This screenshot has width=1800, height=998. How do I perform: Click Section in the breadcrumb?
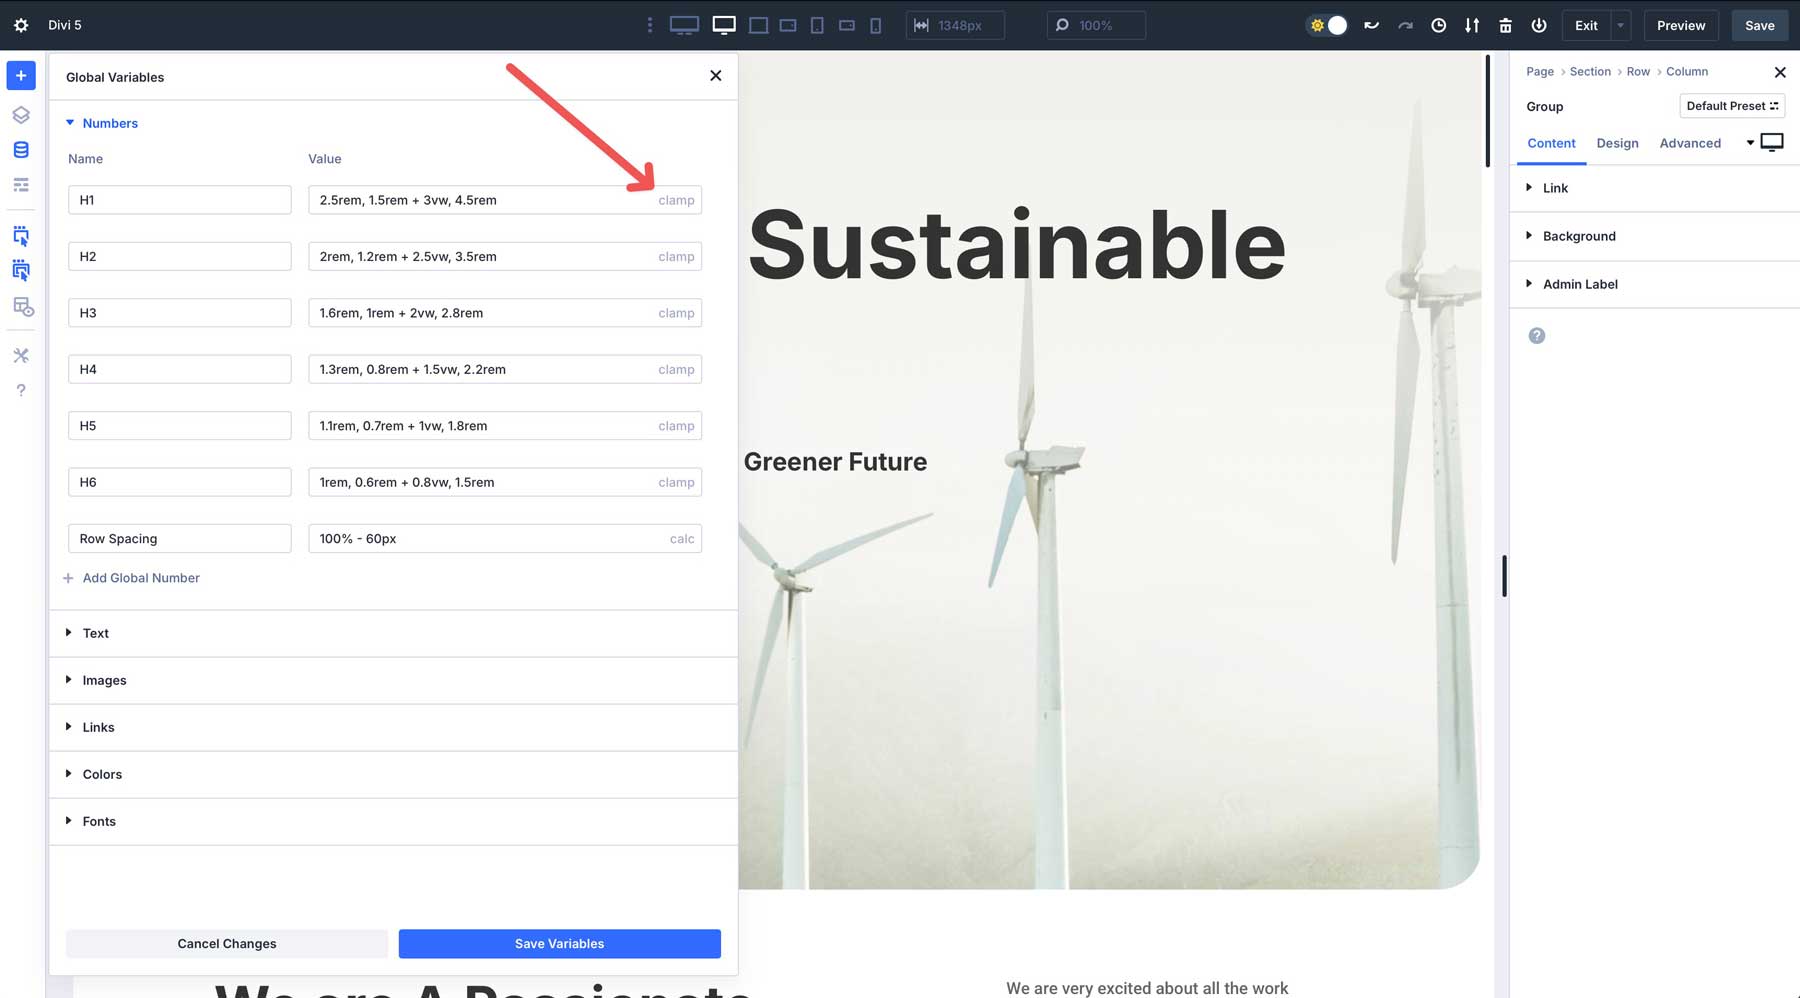1590,72
